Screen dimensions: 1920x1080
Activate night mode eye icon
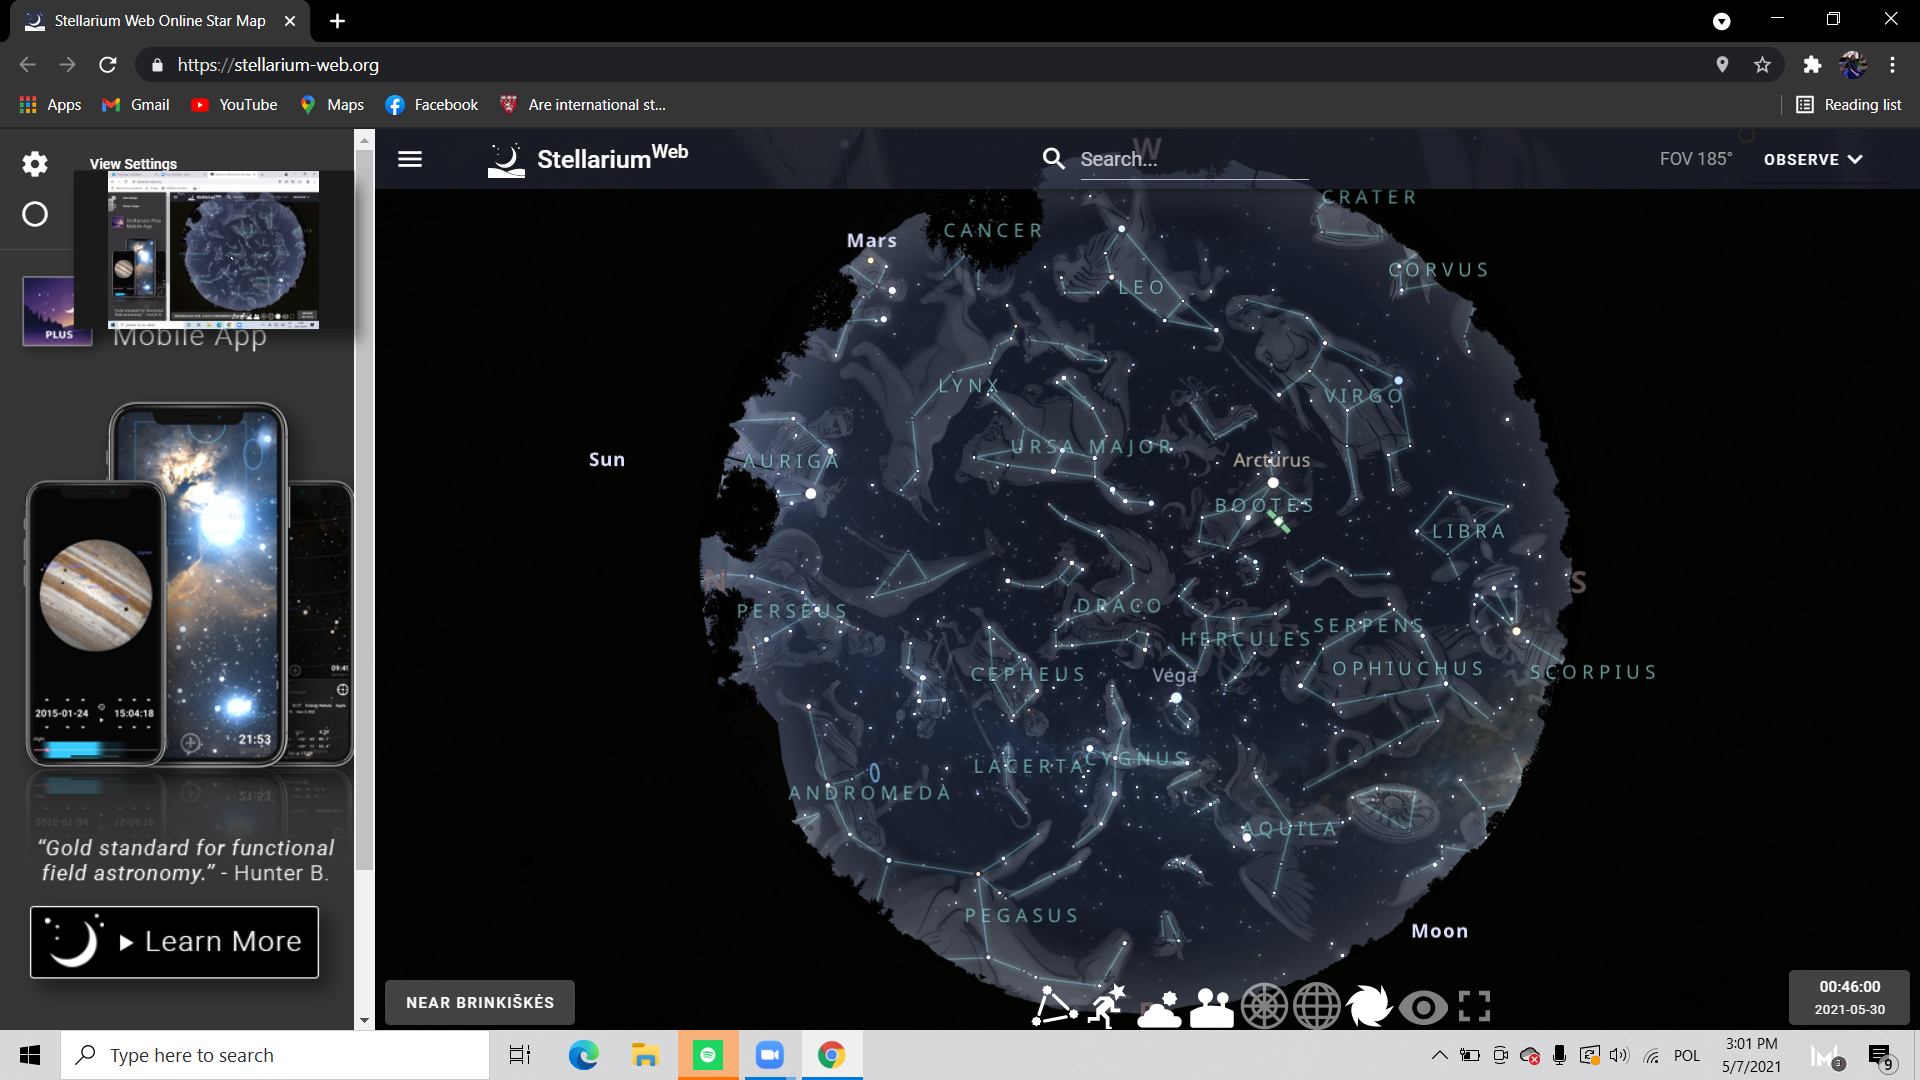(1422, 1007)
